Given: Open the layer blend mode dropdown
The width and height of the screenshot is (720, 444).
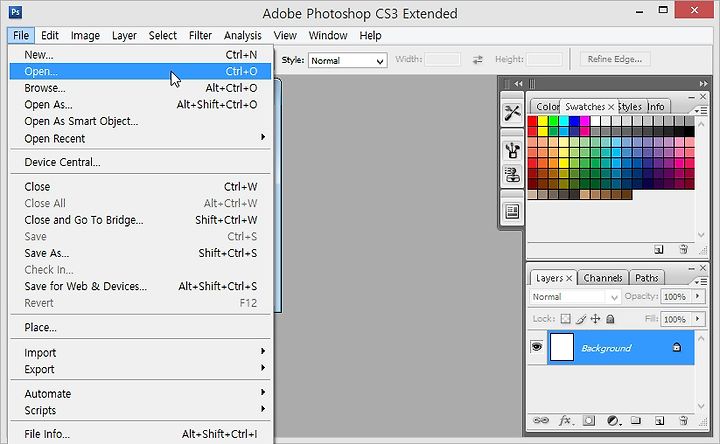Looking at the screenshot, I should tap(575, 297).
